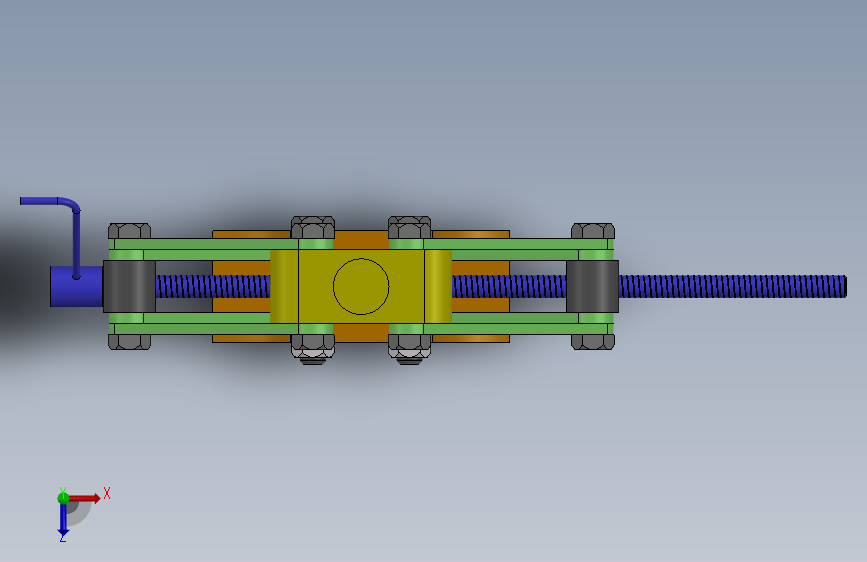Click the circular hole on yellow center block
This screenshot has height=562, width=867.
click(361, 287)
